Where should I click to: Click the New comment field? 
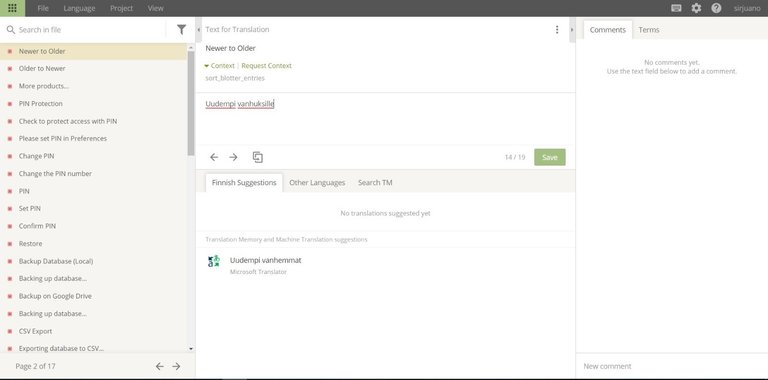pyautogui.click(x=672, y=366)
